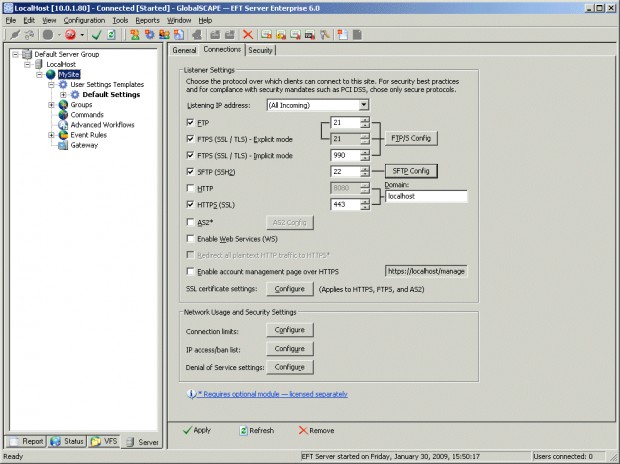Screen dimensions: 620x464
Task: Click the yellow folder event rule toolbar icon
Action: [281, 35]
